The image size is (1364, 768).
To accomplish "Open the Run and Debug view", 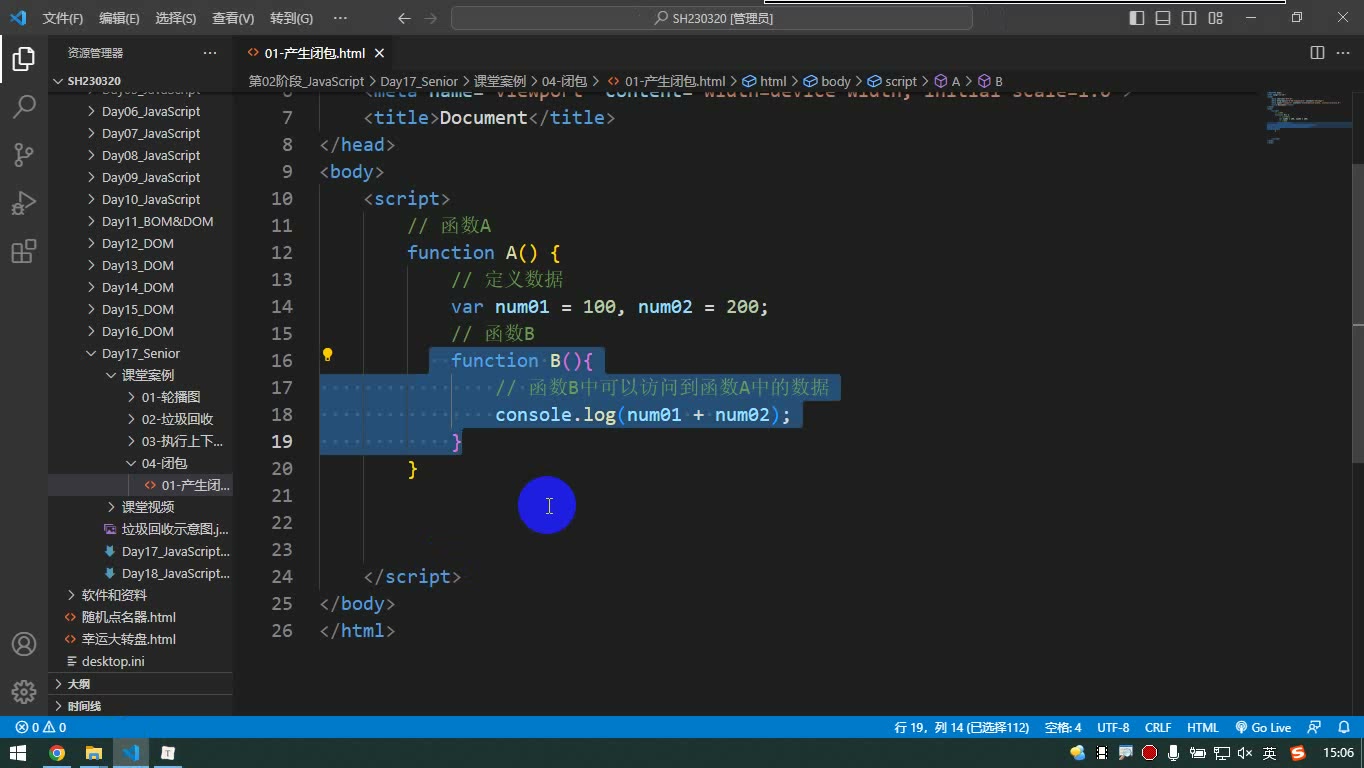I will (x=24, y=203).
